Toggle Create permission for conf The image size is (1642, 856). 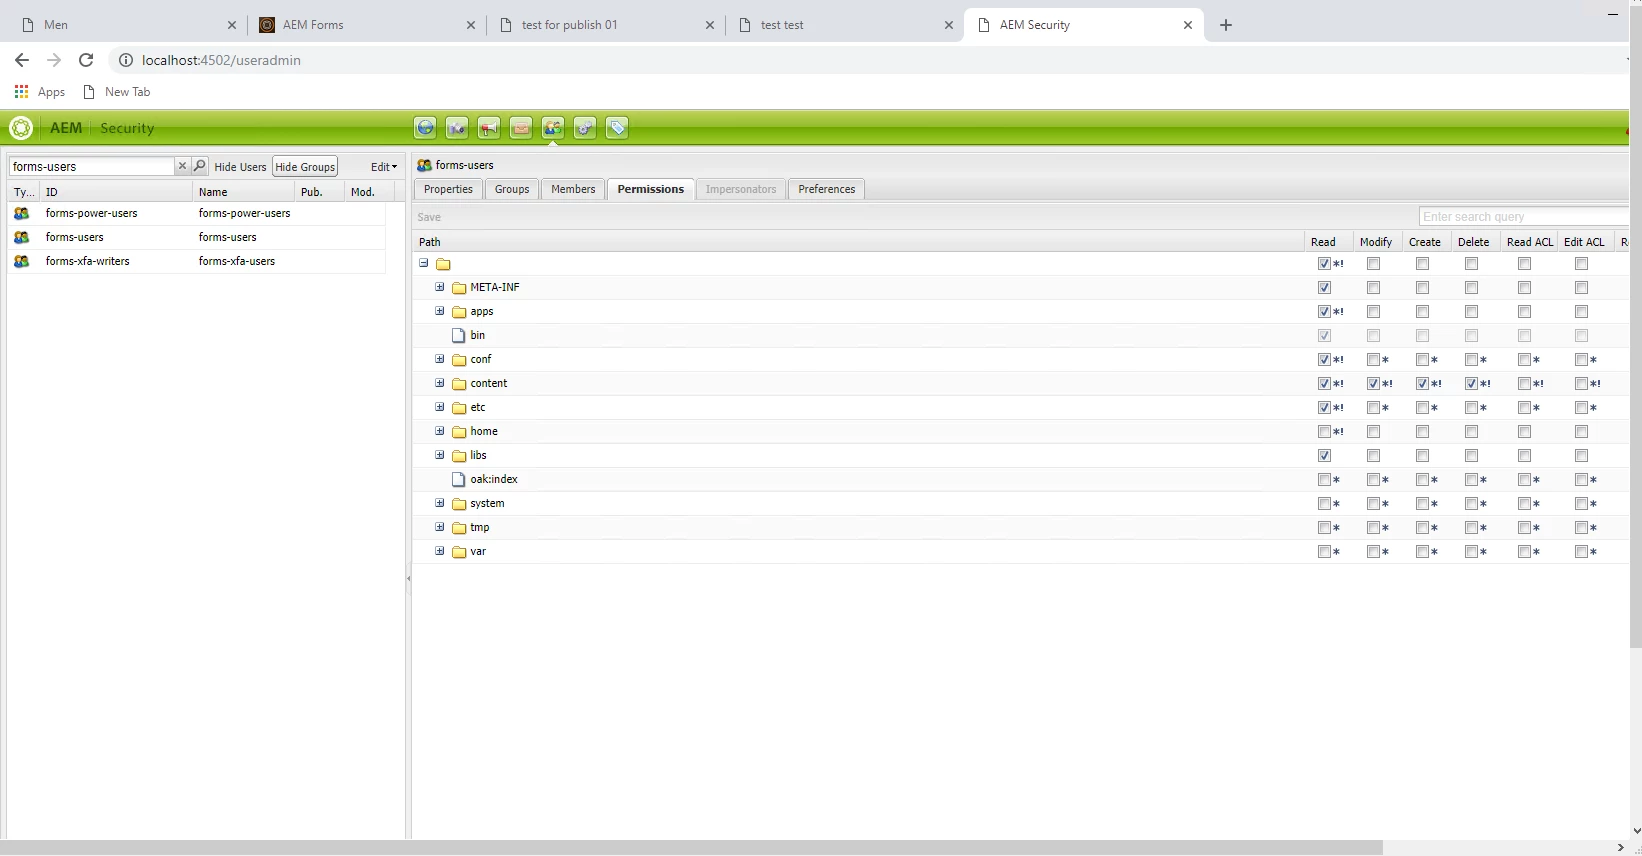click(1422, 360)
